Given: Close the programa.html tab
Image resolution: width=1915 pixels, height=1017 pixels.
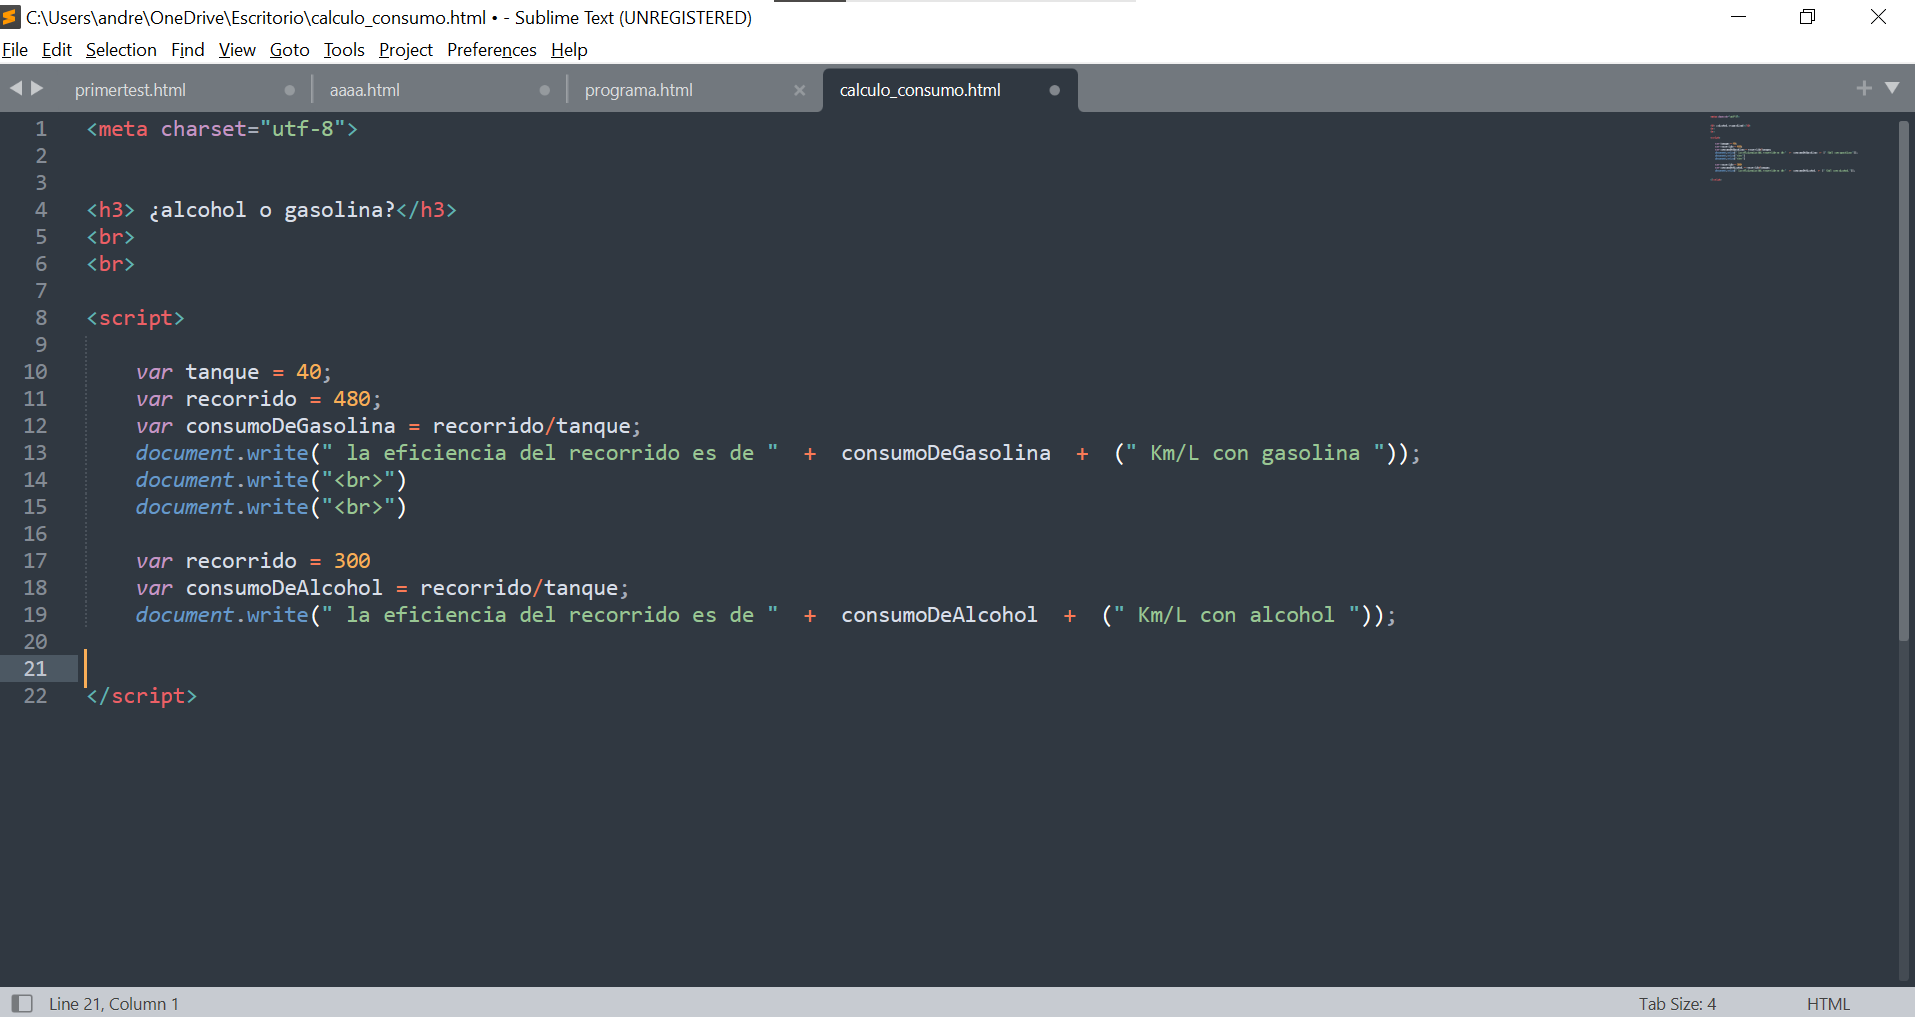Looking at the screenshot, I should click(799, 90).
